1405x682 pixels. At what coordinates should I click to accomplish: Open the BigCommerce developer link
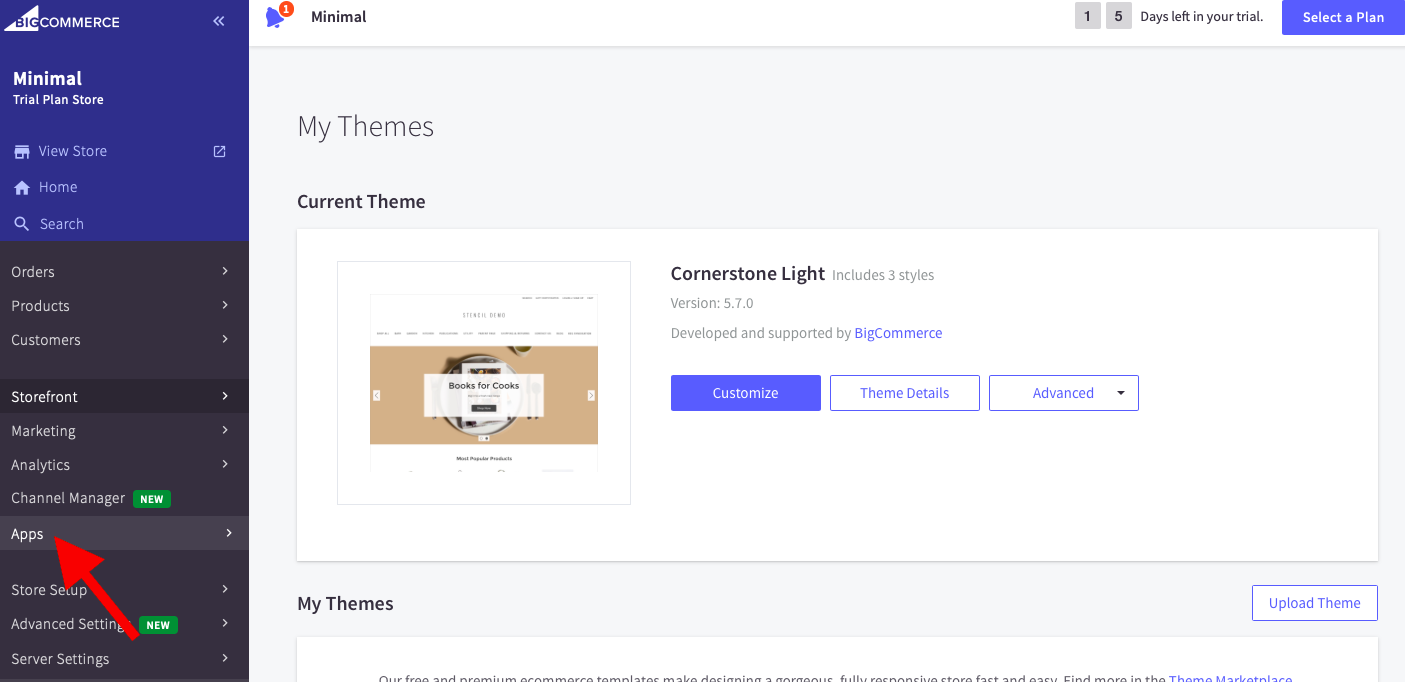898,333
